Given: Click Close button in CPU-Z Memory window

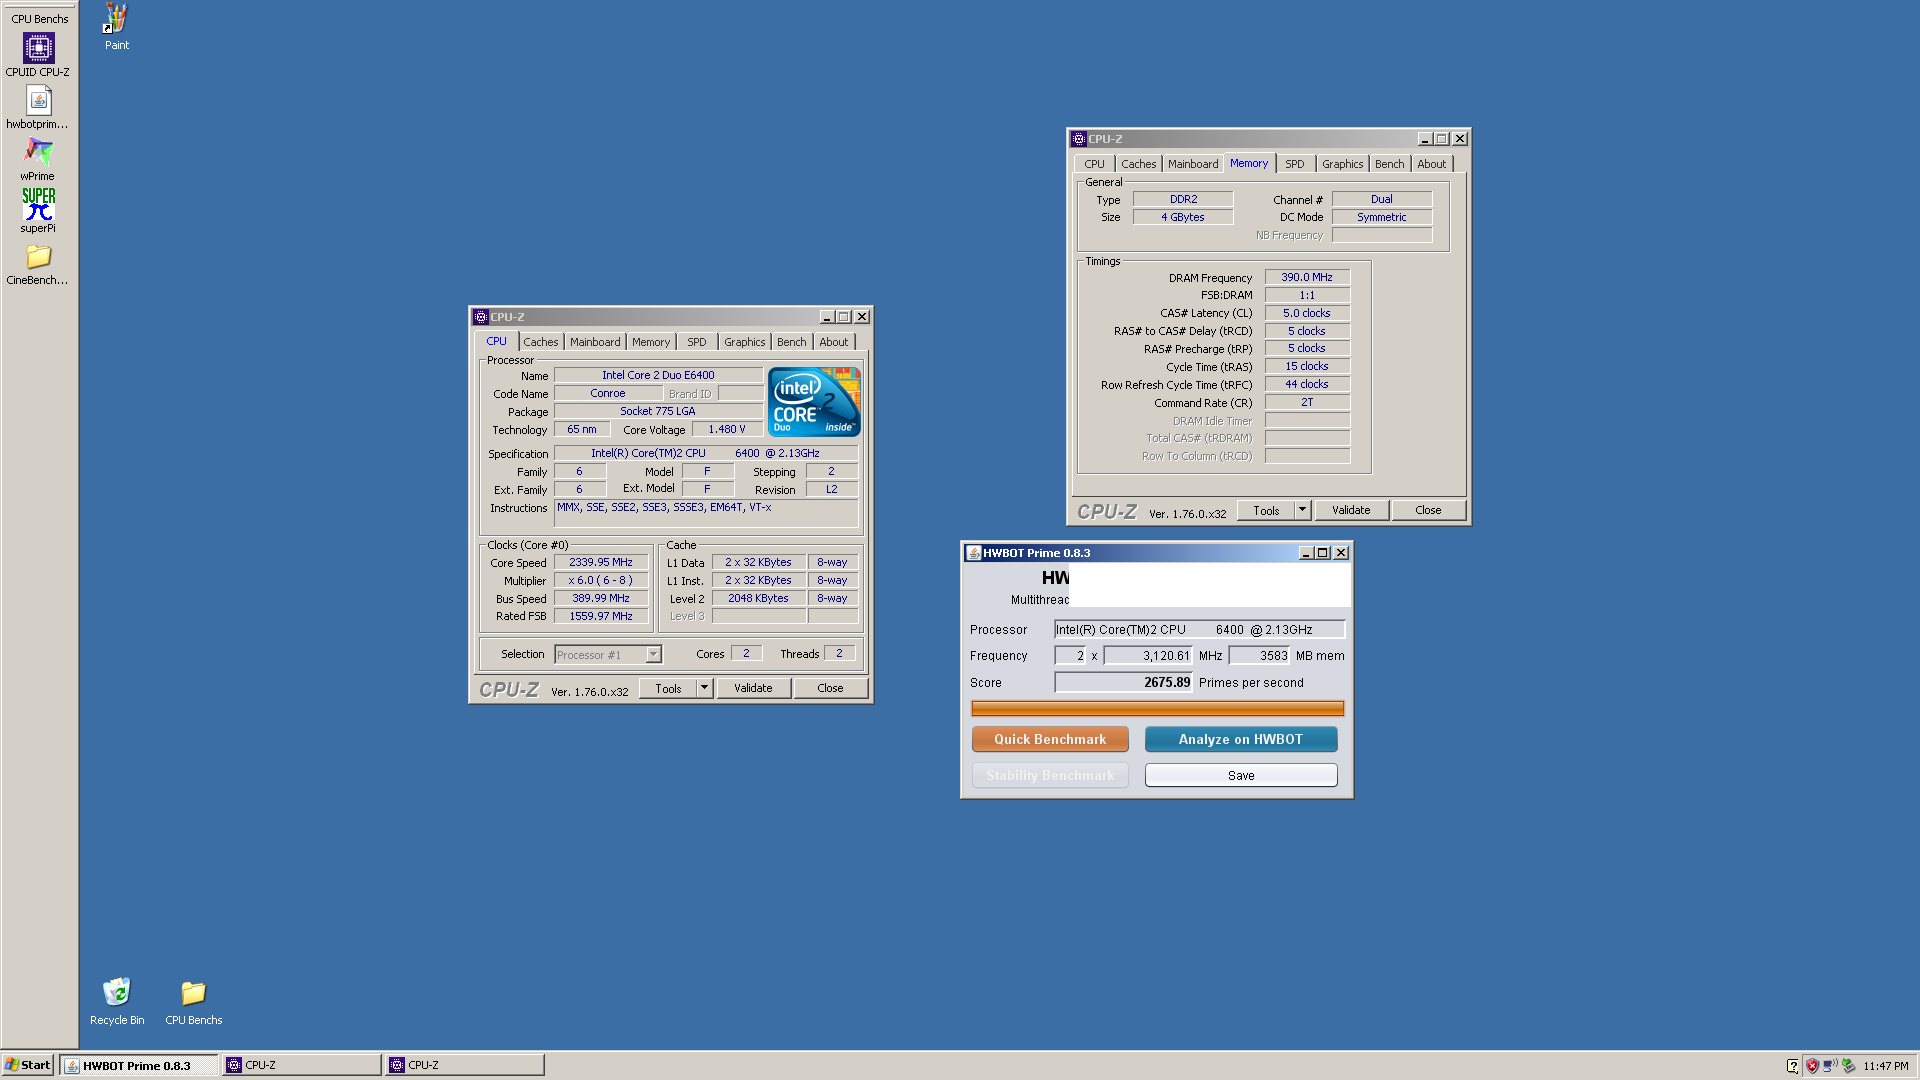Looking at the screenshot, I should 1429,510.
